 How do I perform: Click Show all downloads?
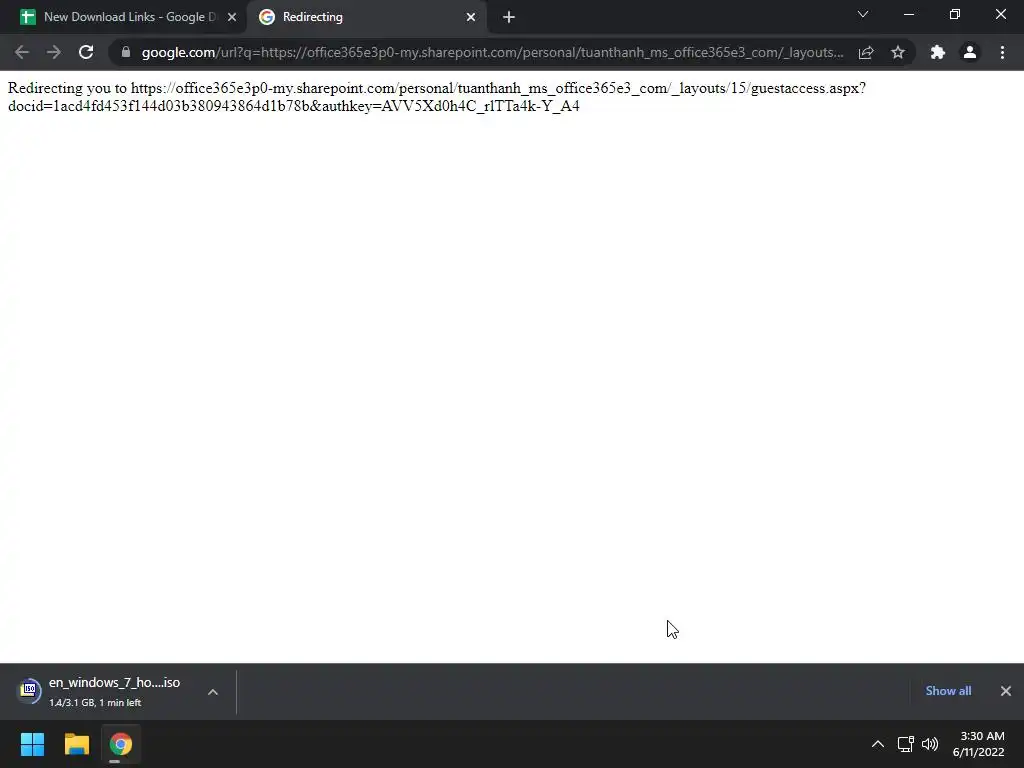(948, 691)
